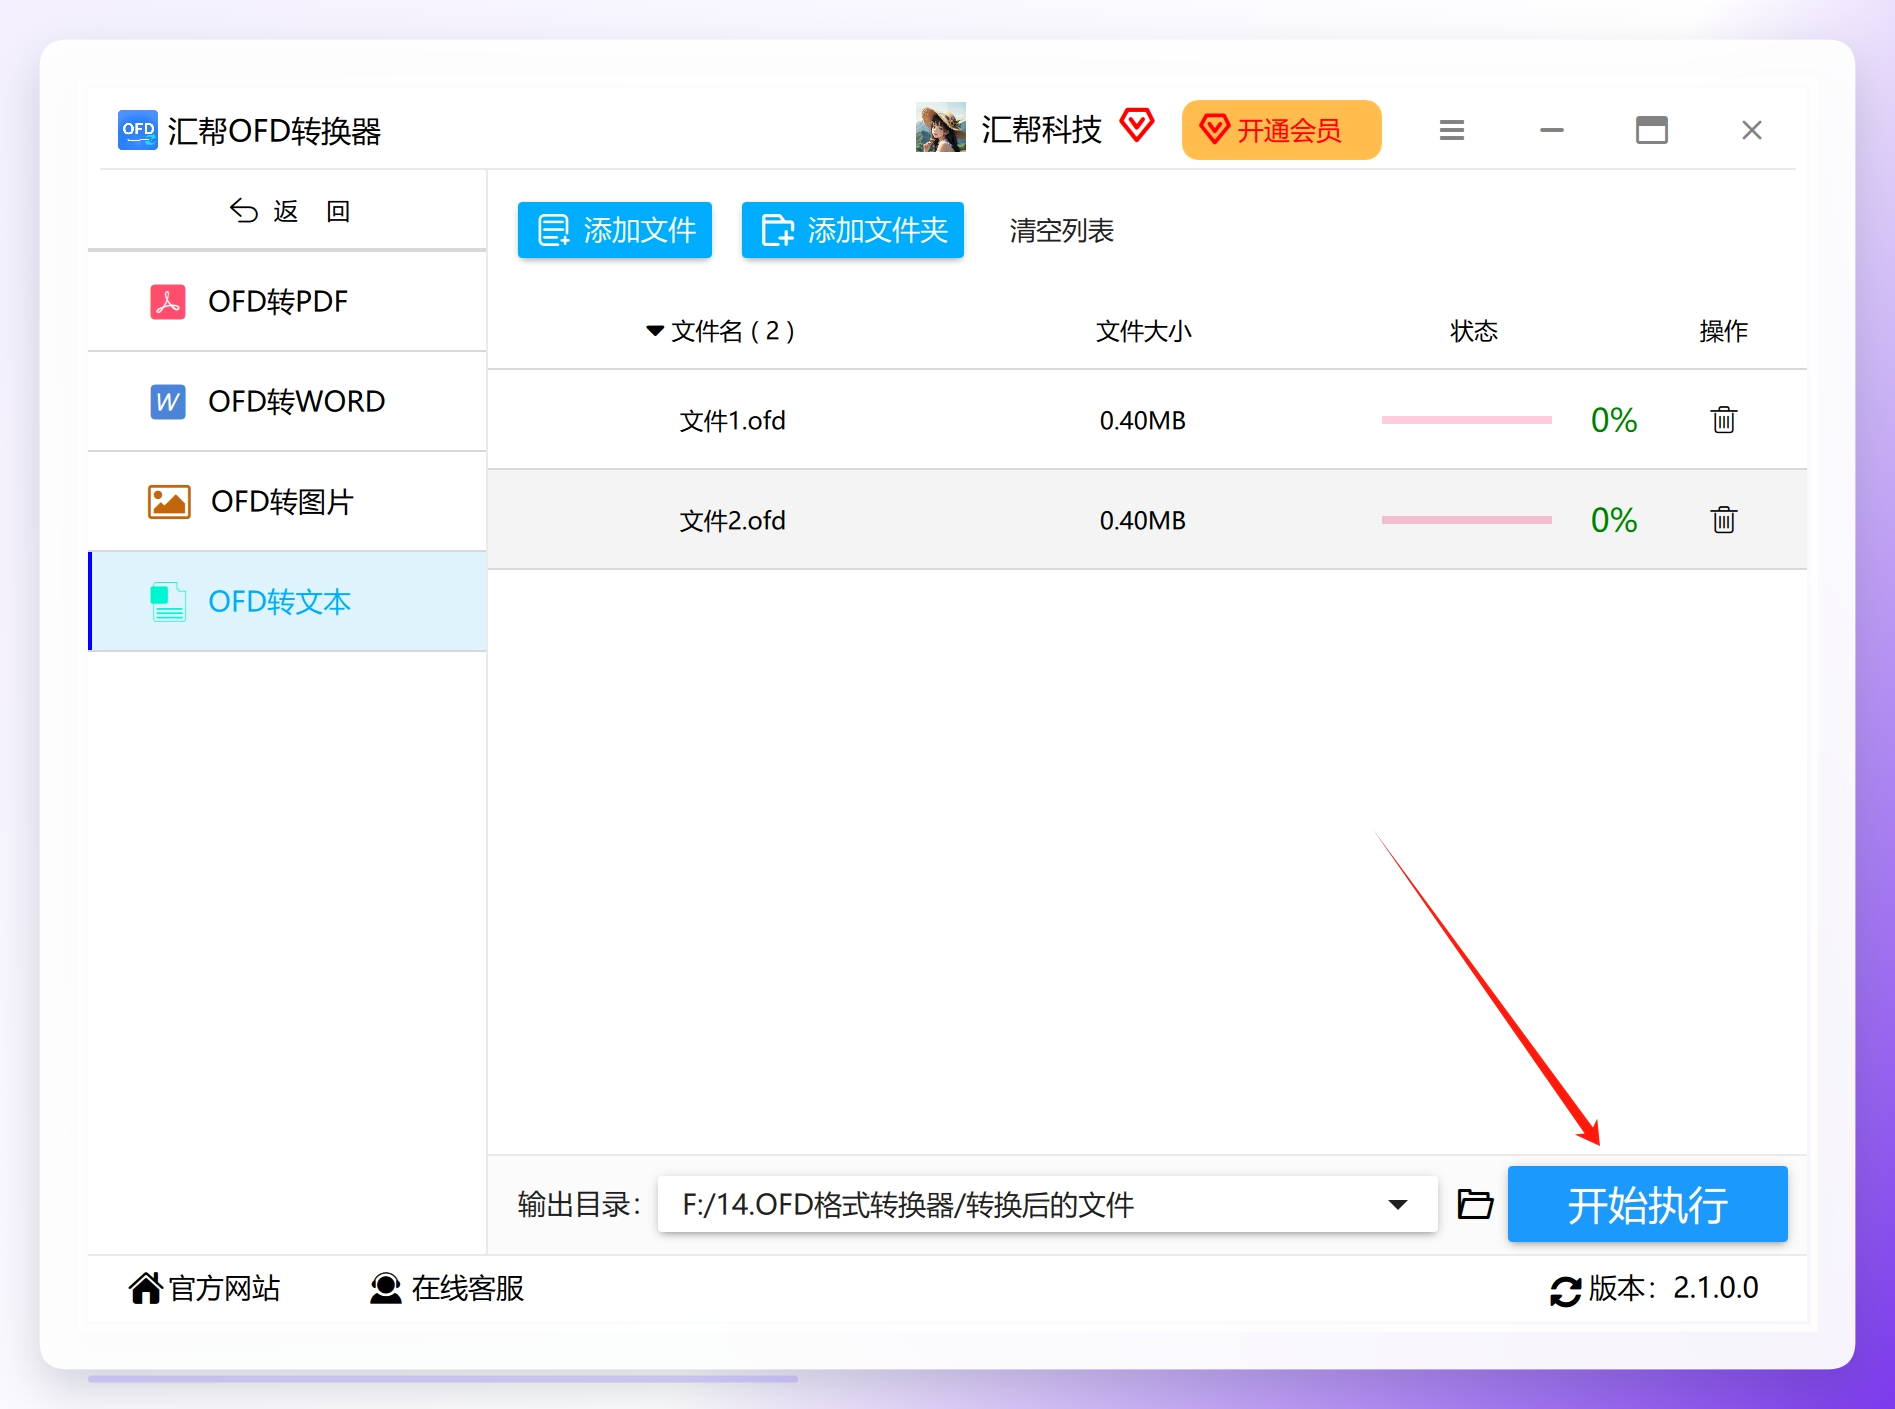The width and height of the screenshot is (1895, 1409).
Task: Select the OFD转图片 tab
Action: [287, 501]
